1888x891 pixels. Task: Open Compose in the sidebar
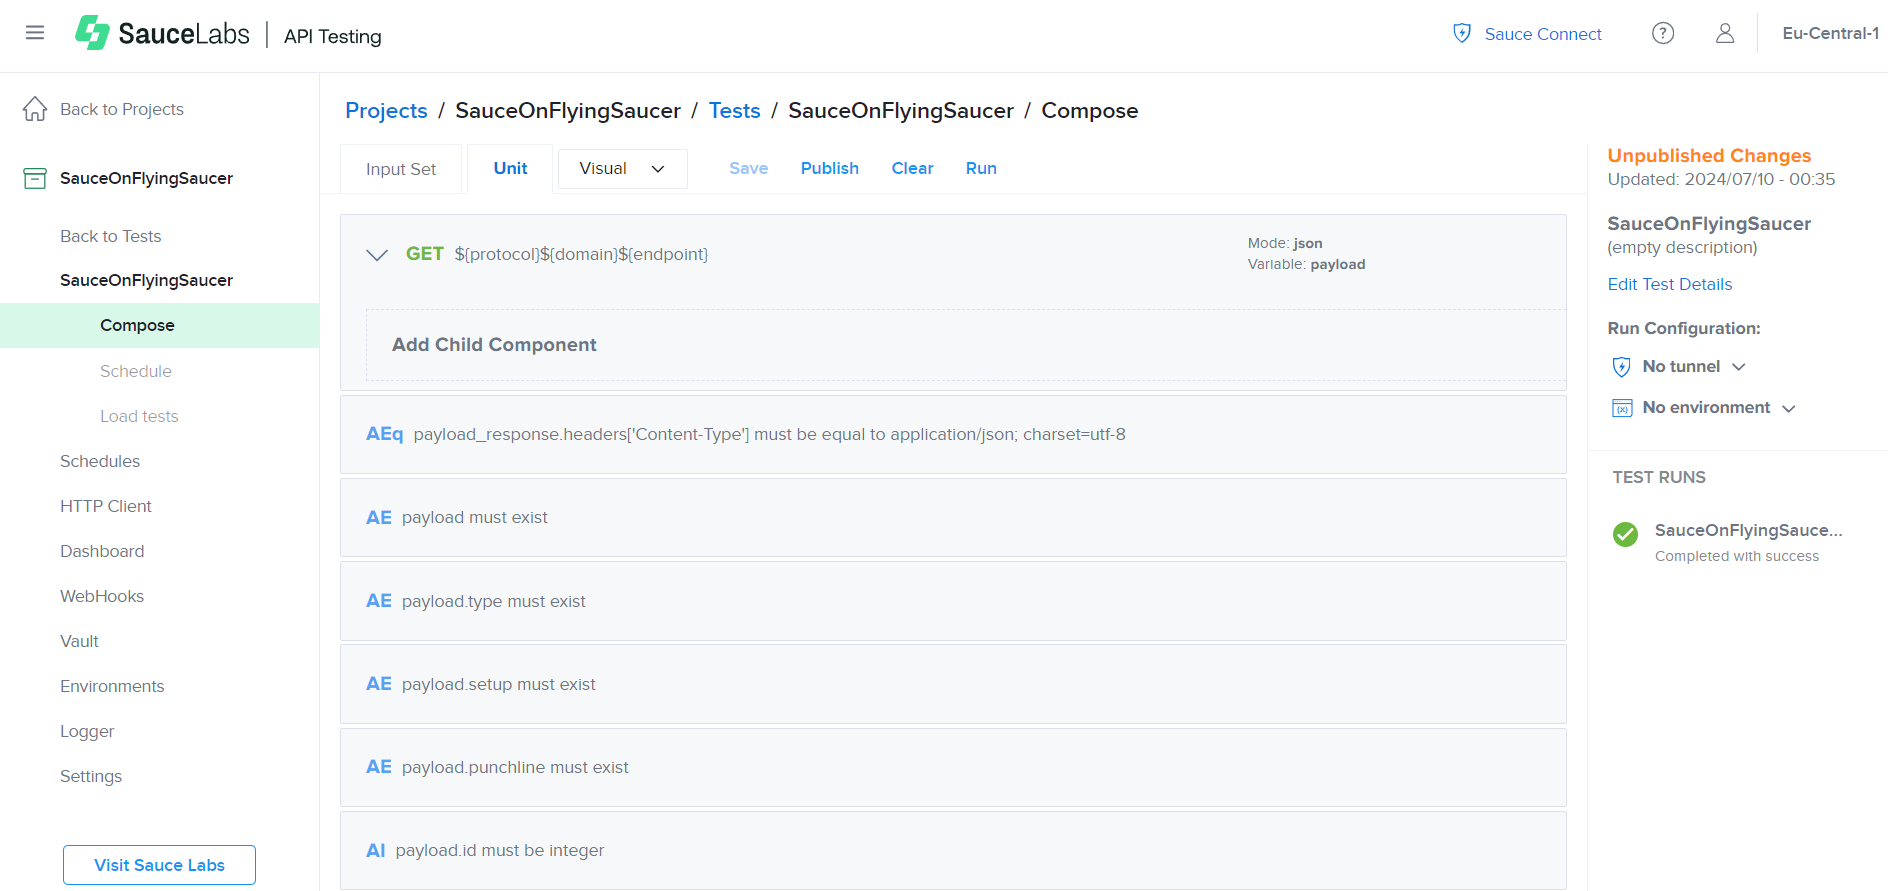tap(160, 325)
